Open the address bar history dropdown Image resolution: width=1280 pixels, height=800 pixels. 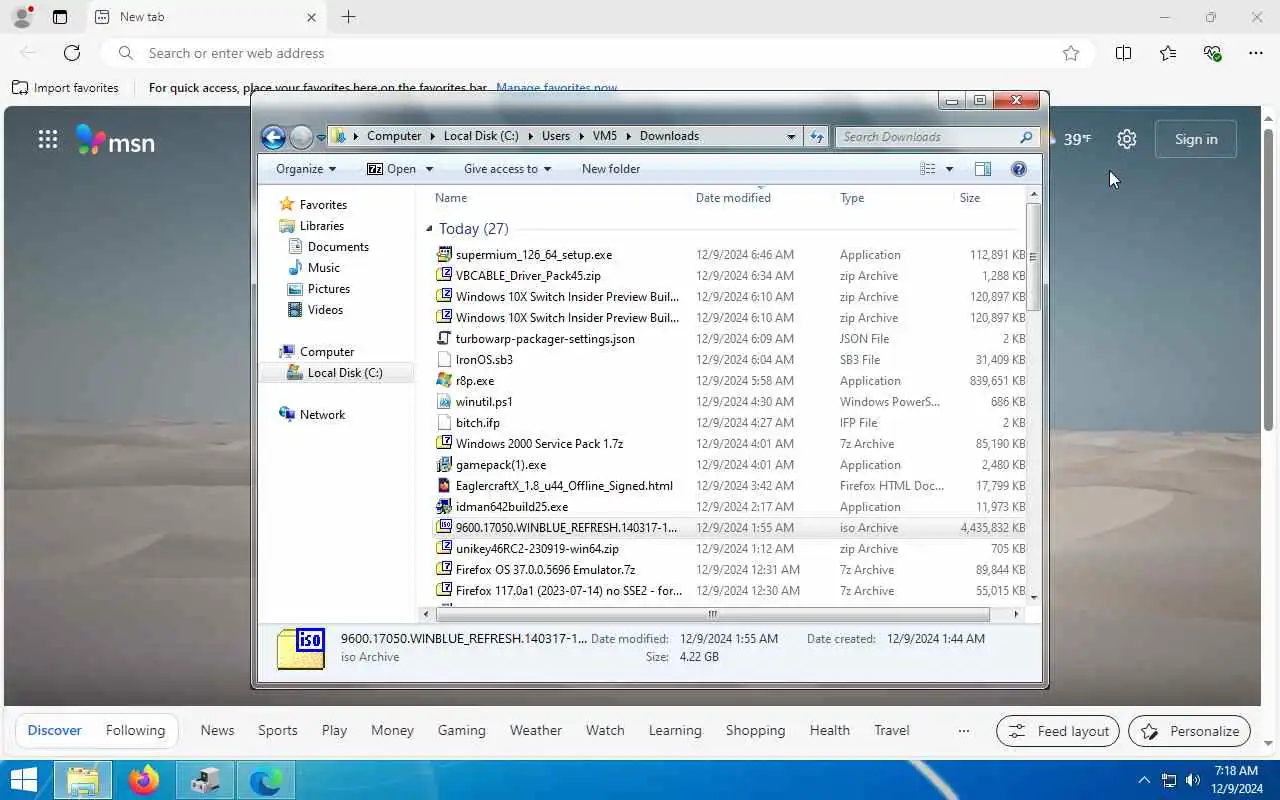tap(791, 137)
